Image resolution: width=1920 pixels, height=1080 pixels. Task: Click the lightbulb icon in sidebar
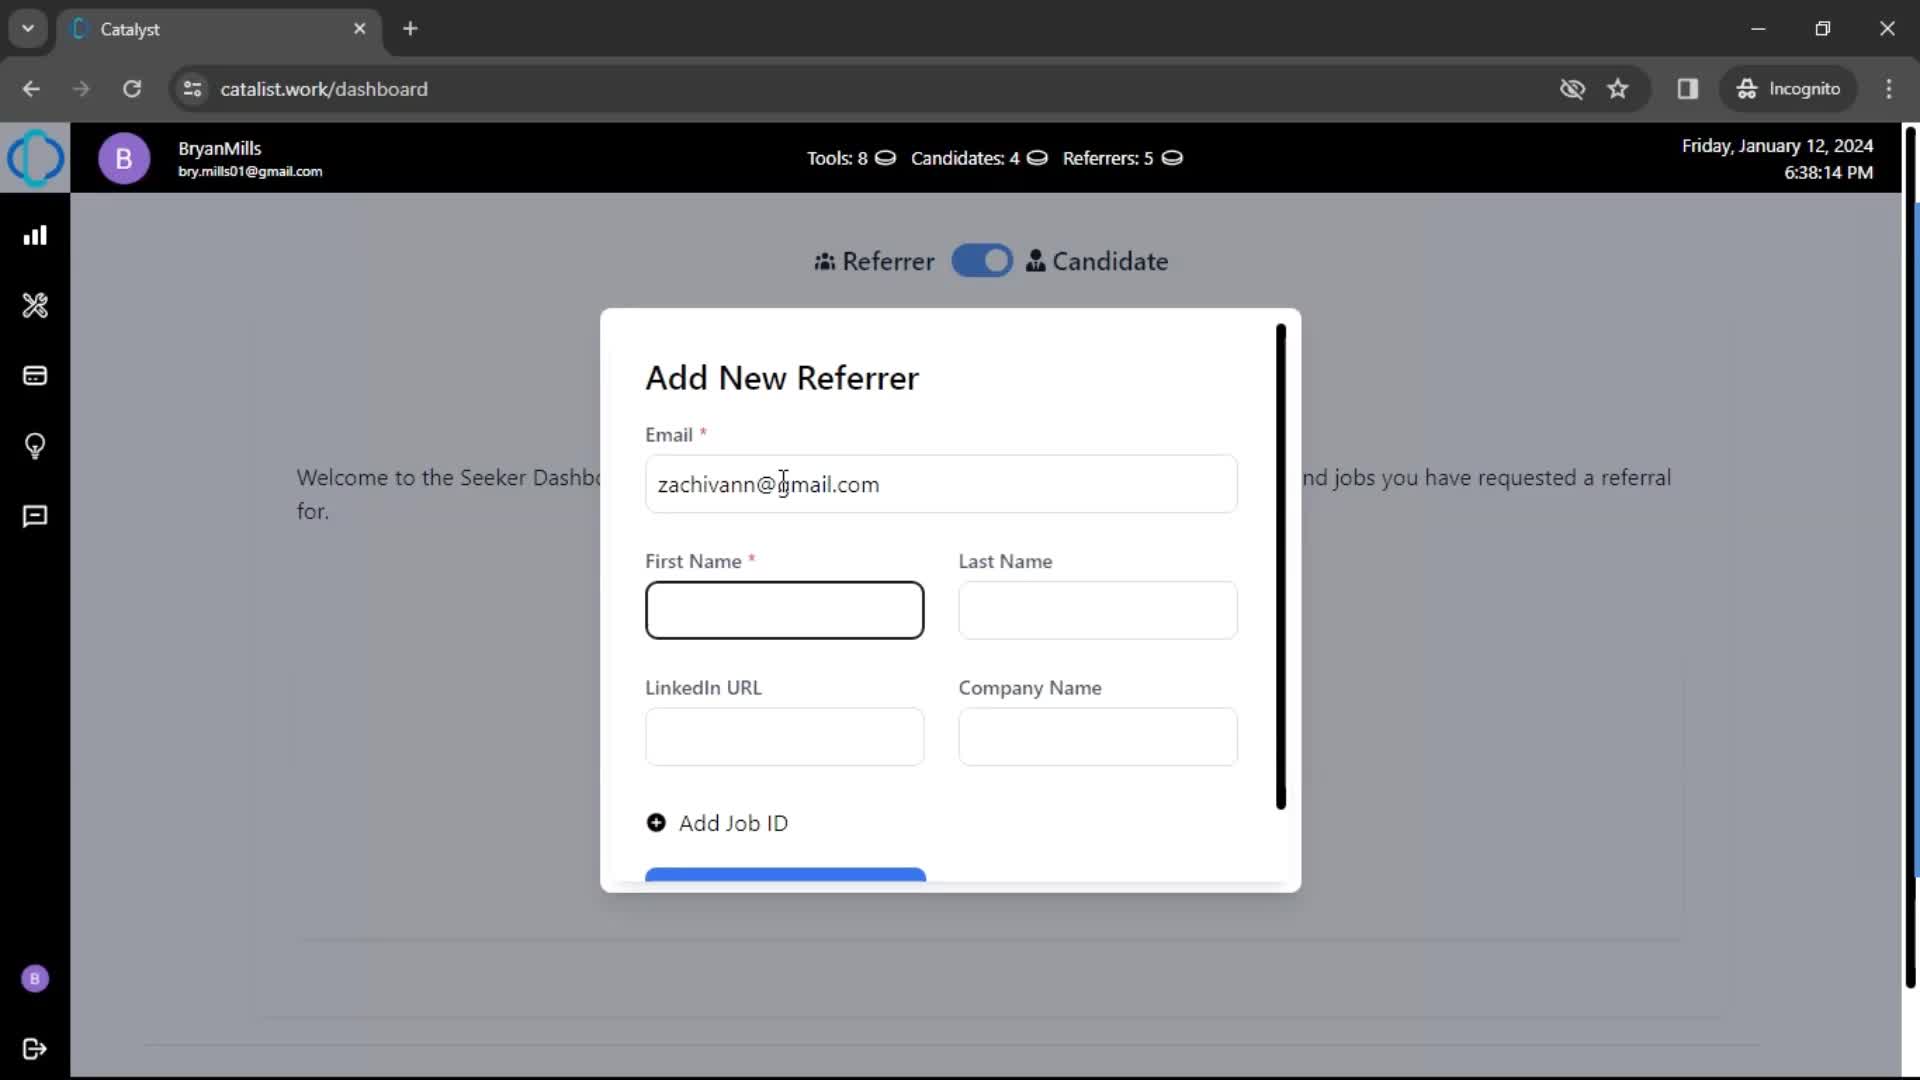[x=36, y=446]
